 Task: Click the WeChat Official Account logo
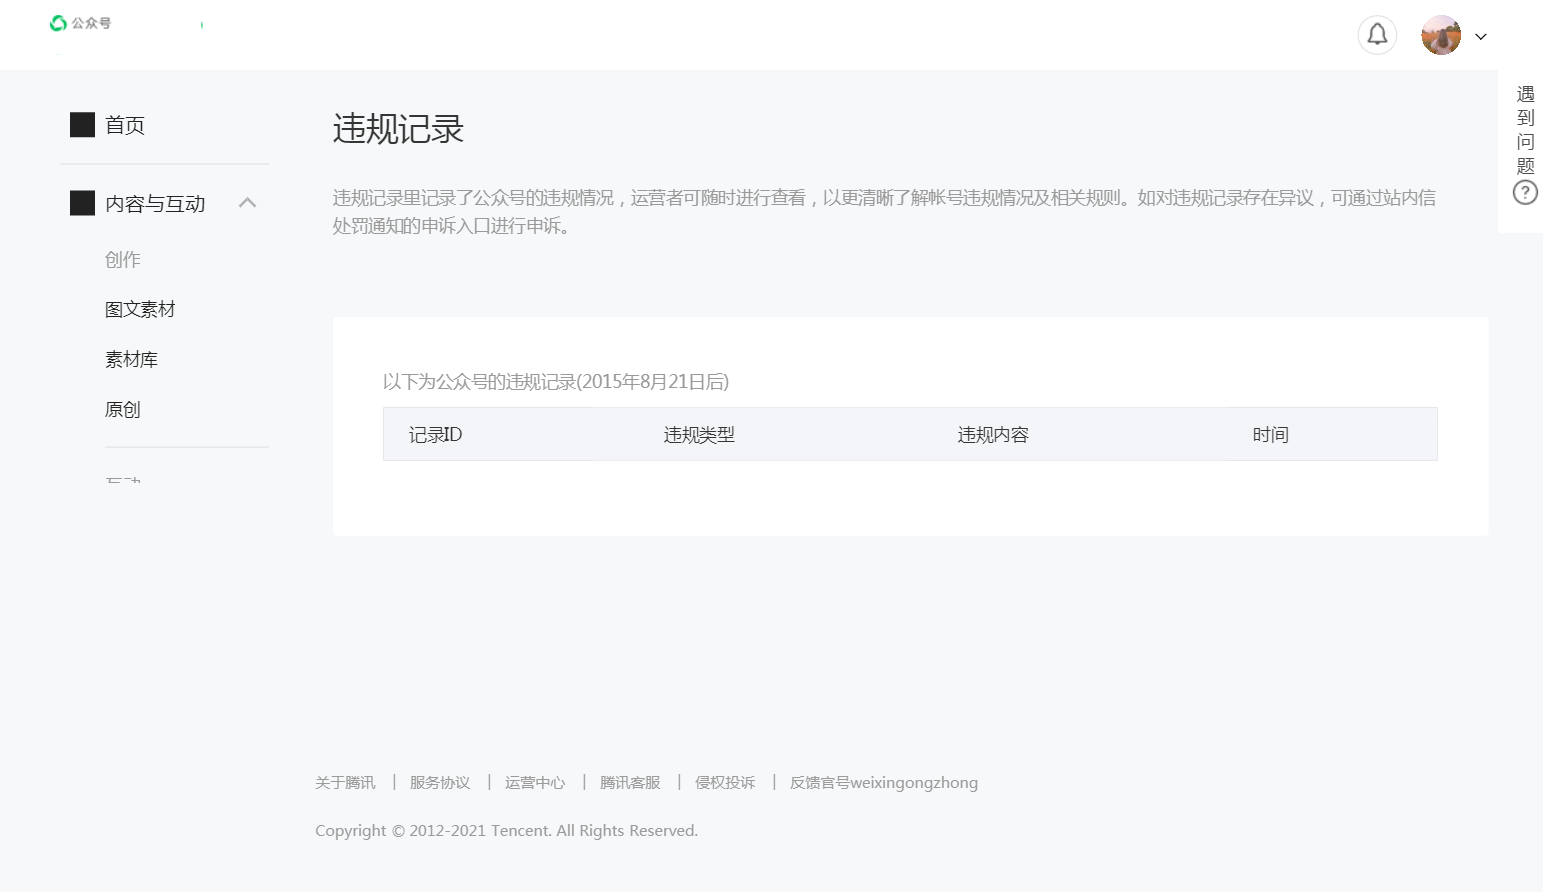pos(80,23)
